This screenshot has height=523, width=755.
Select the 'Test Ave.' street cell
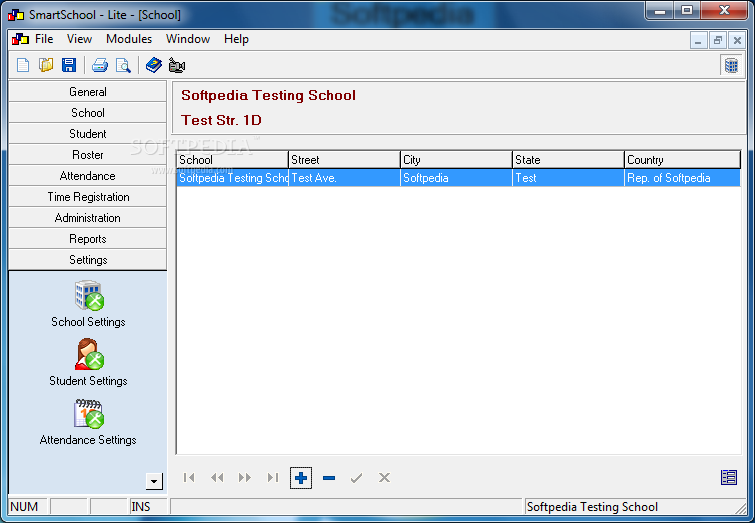[344, 178]
